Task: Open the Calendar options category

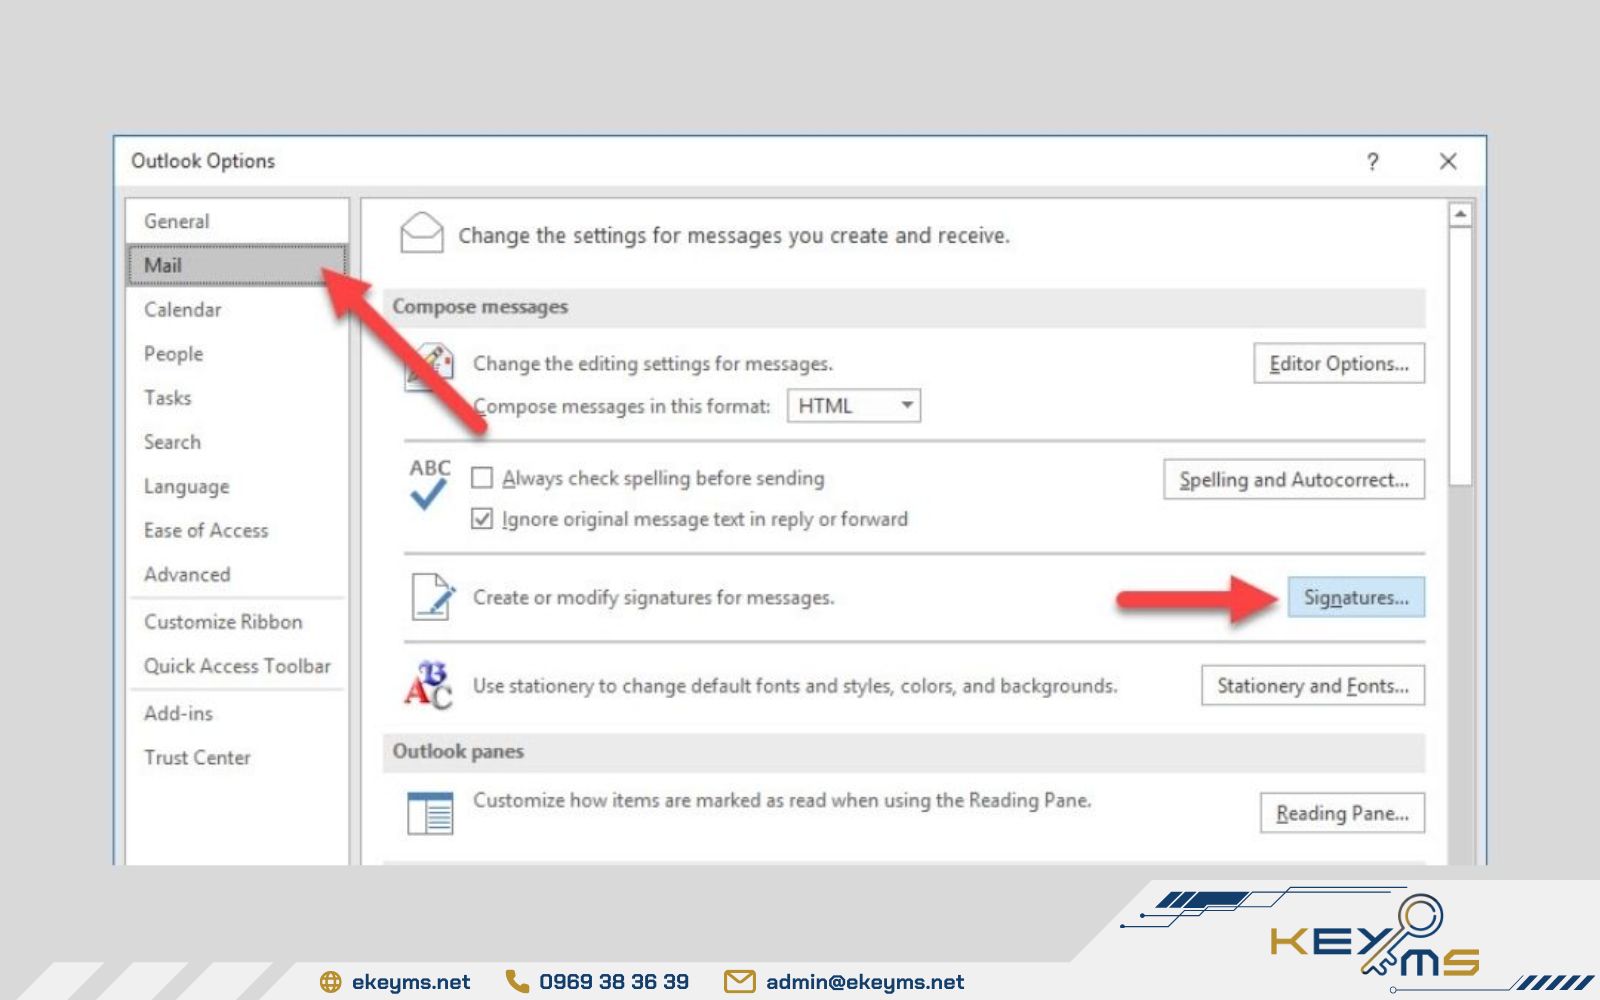Action: [237, 309]
